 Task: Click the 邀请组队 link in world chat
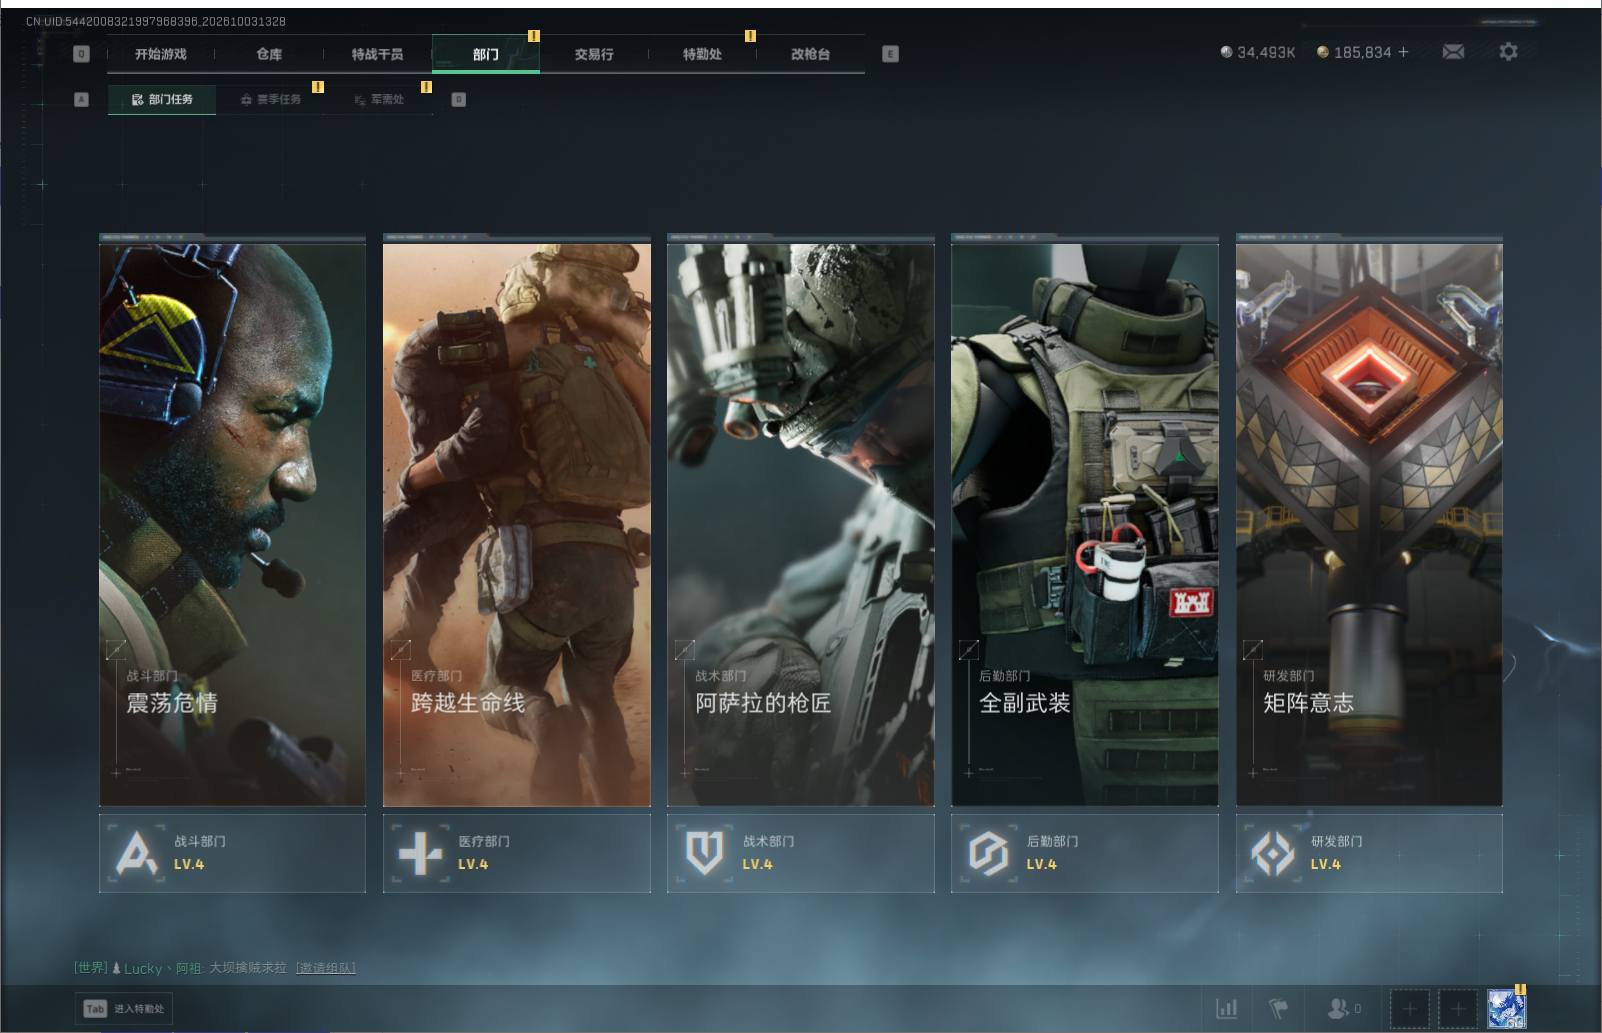(x=326, y=968)
